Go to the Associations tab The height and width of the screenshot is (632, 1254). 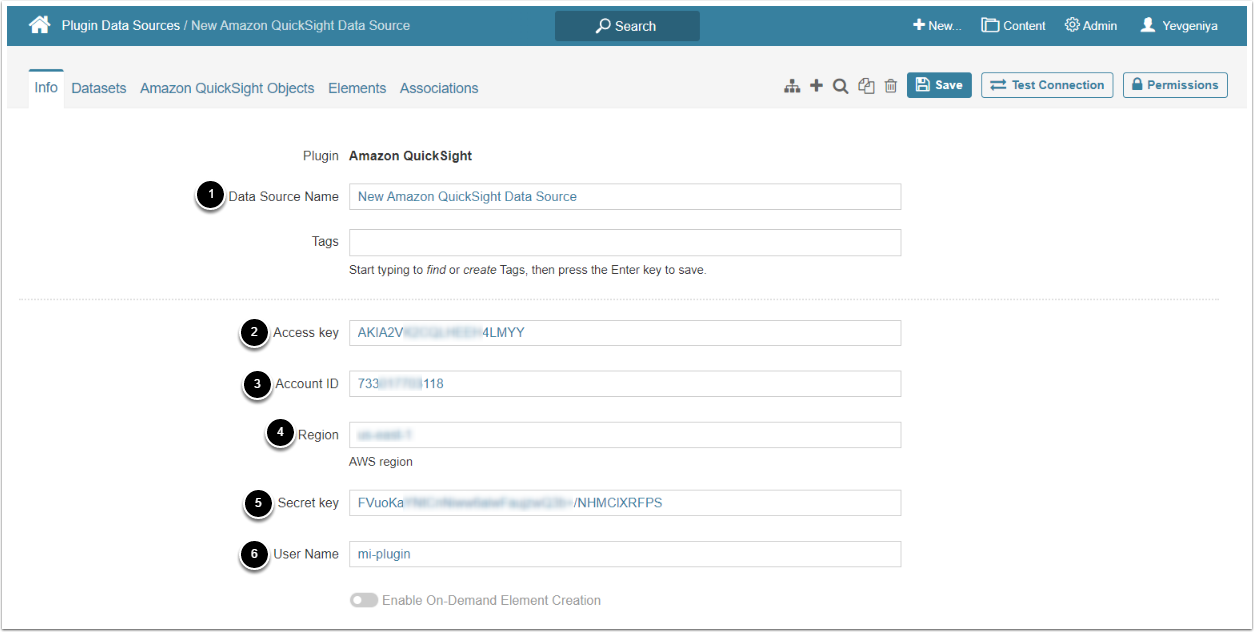click(439, 88)
